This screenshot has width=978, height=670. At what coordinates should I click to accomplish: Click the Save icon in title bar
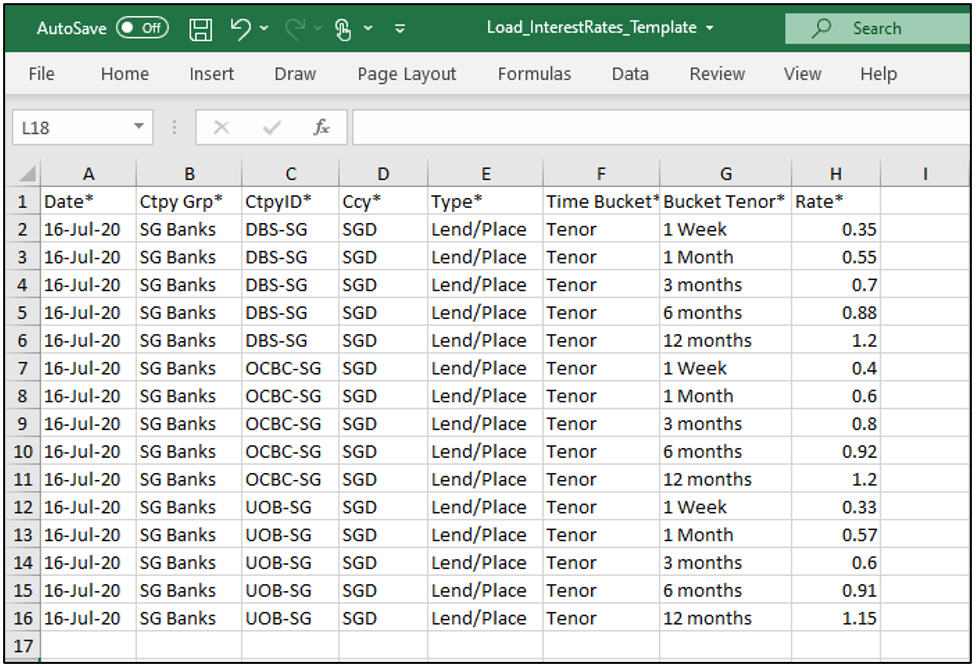pos(200,29)
